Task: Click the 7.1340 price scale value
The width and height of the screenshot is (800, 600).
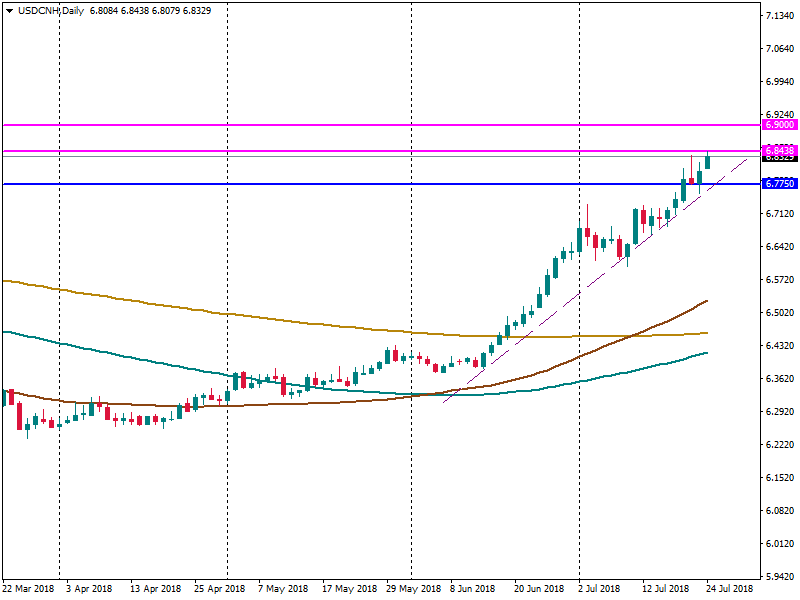Action: (779, 17)
